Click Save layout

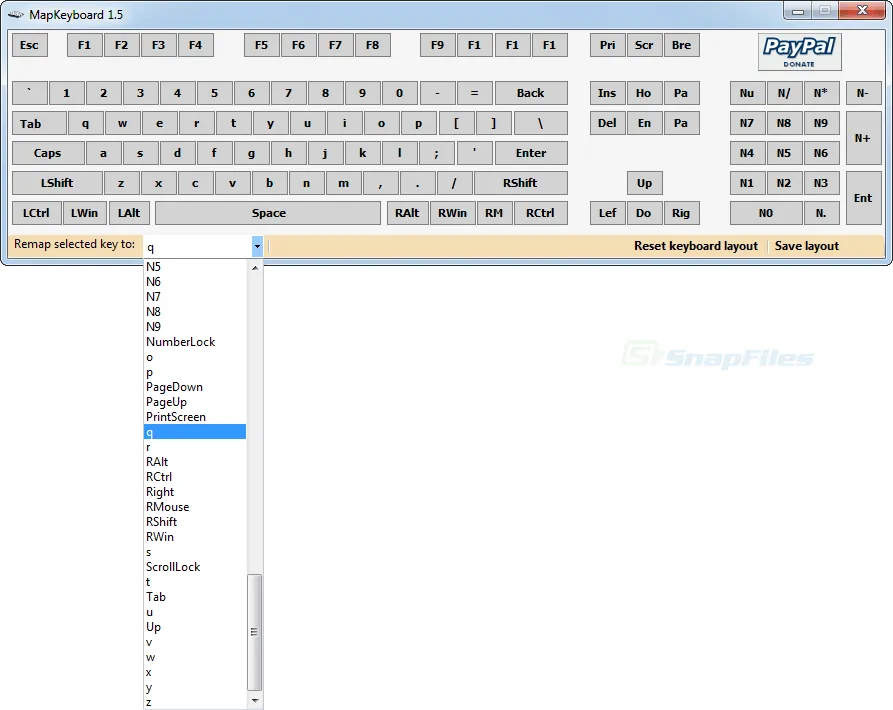(806, 246)
